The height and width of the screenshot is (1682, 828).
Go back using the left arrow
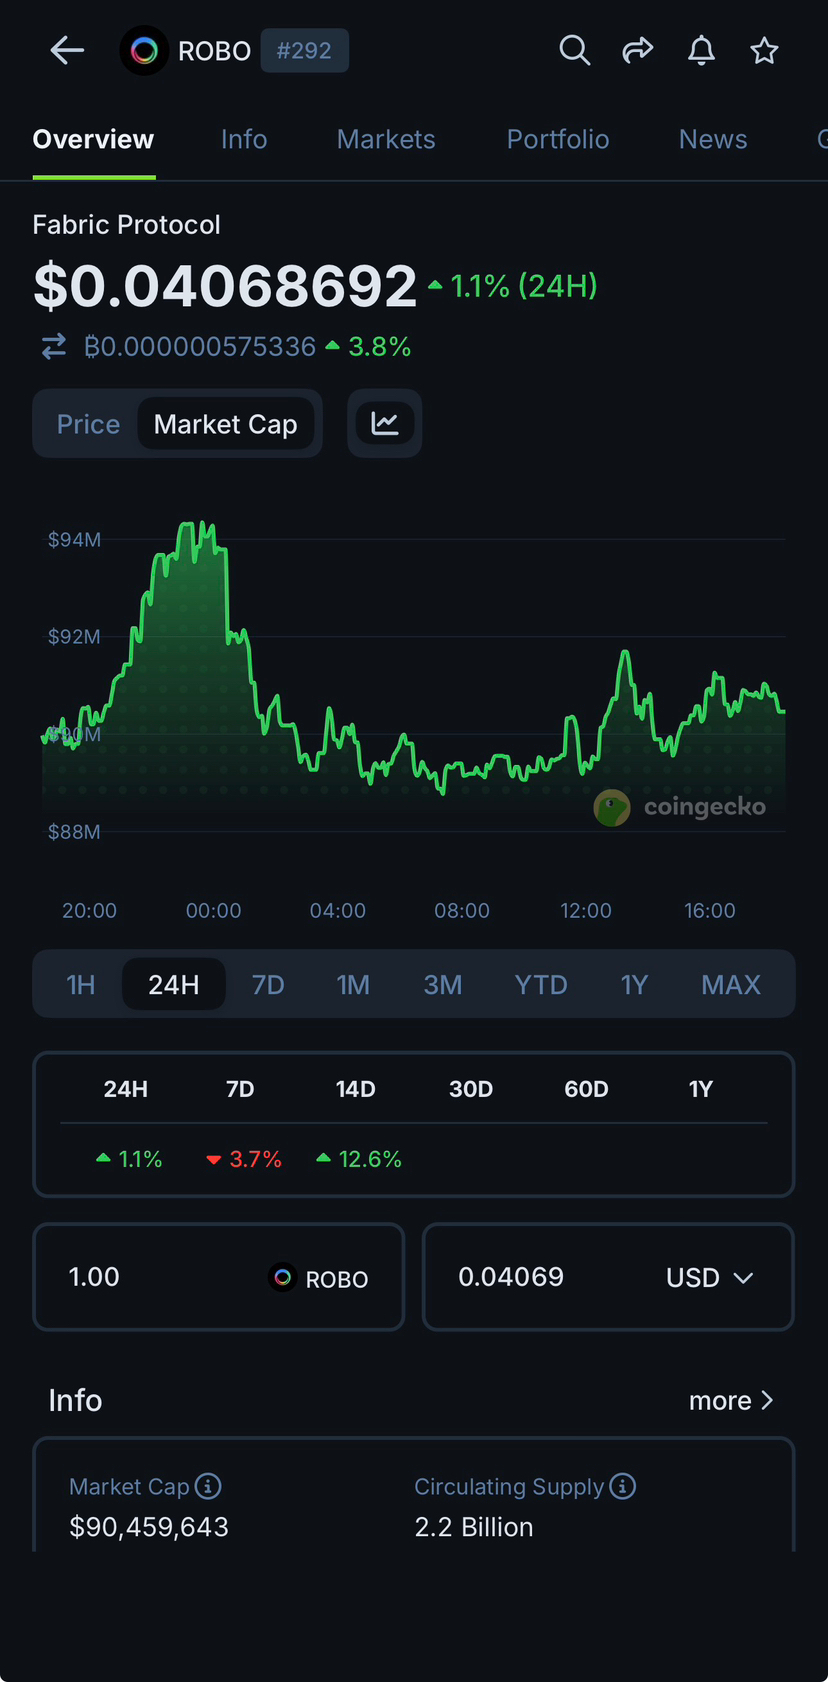(x=67, y=51)
